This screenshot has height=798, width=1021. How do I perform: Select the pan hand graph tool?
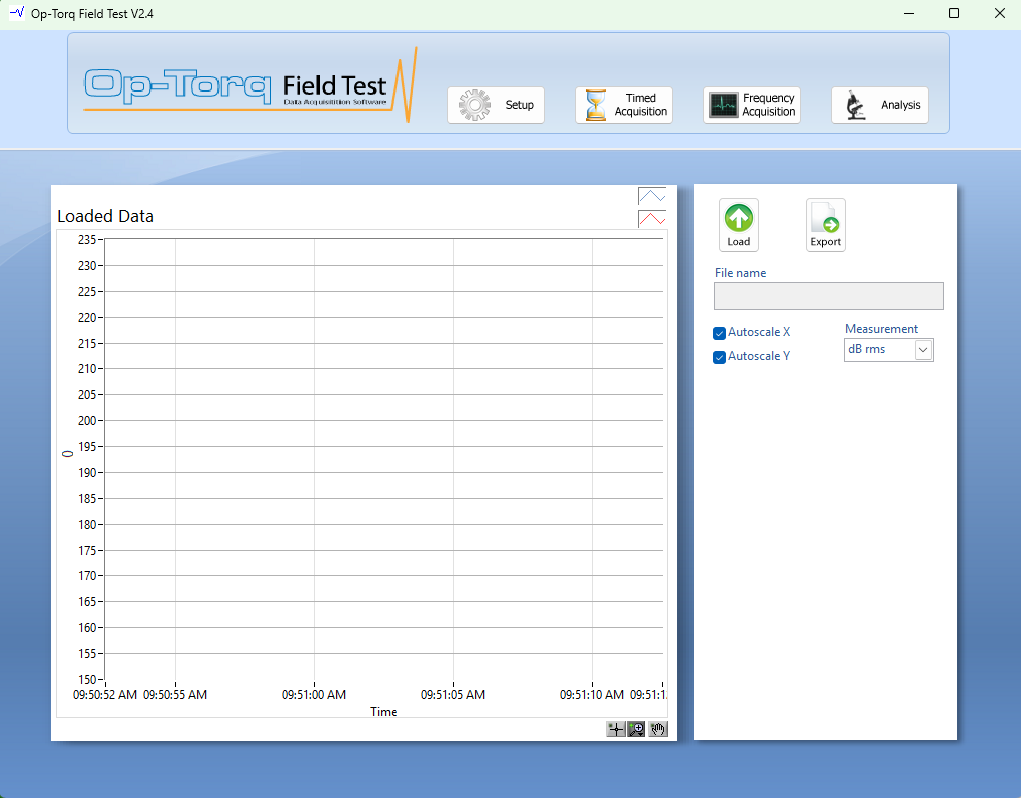pyautogui.click(x=657, y=729)
